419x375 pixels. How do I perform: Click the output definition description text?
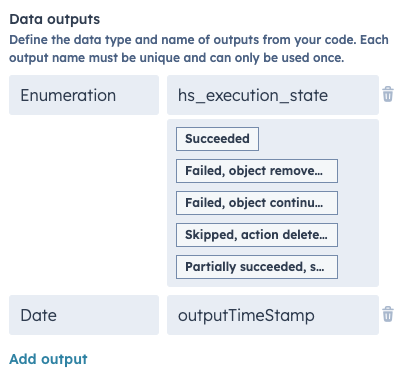click(x=199, y=49)
